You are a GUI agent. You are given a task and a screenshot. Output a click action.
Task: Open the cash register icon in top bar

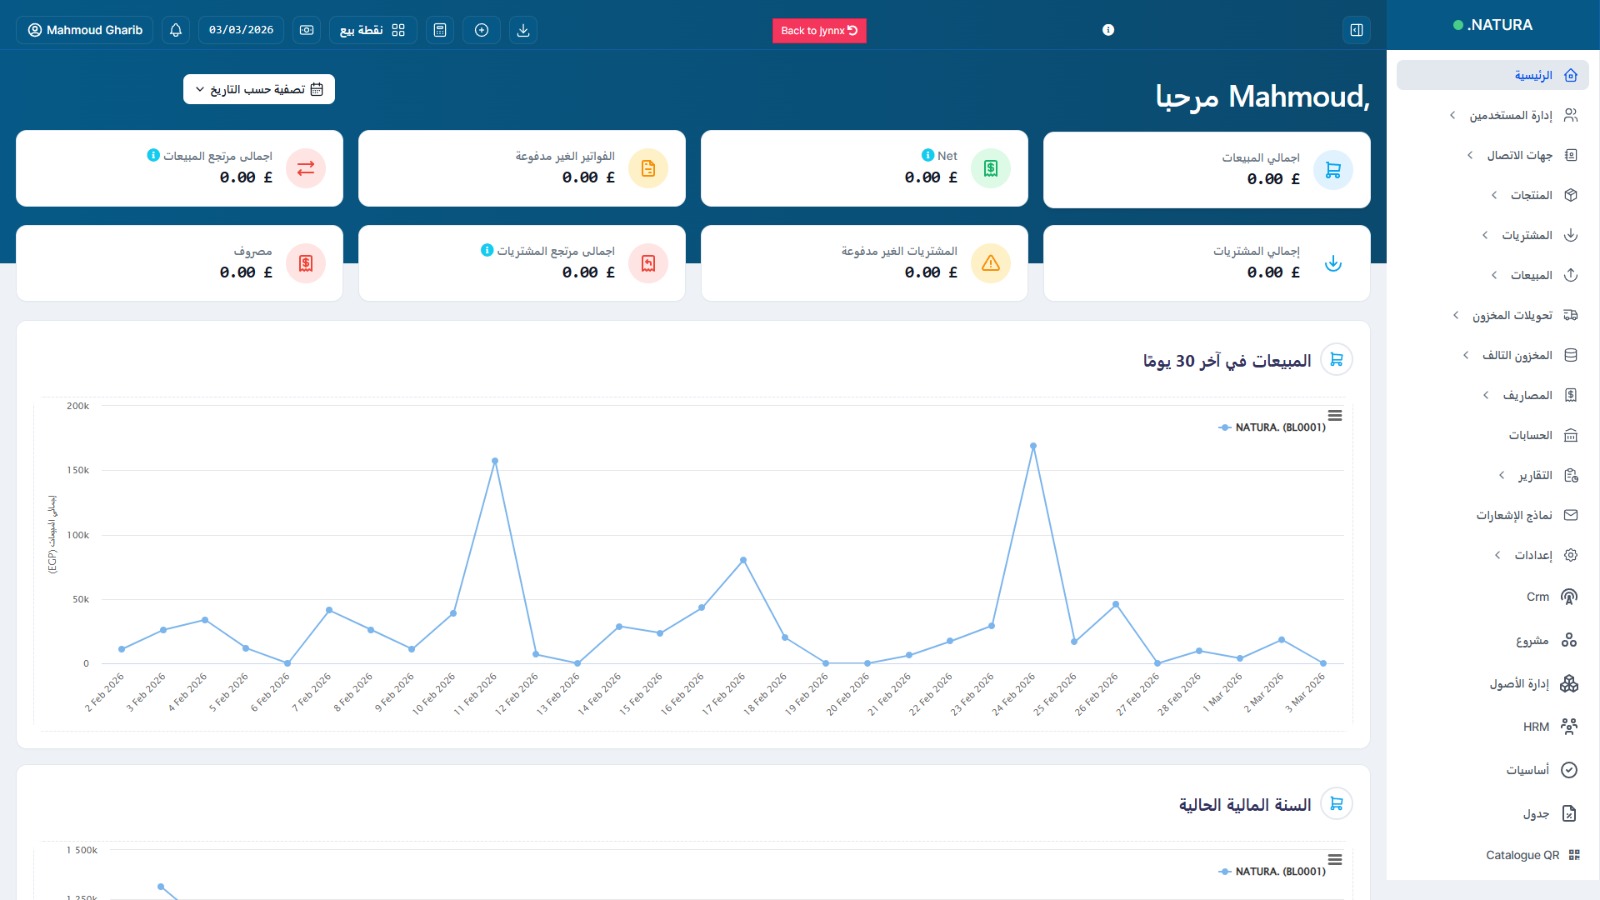[x=307, y=30]
